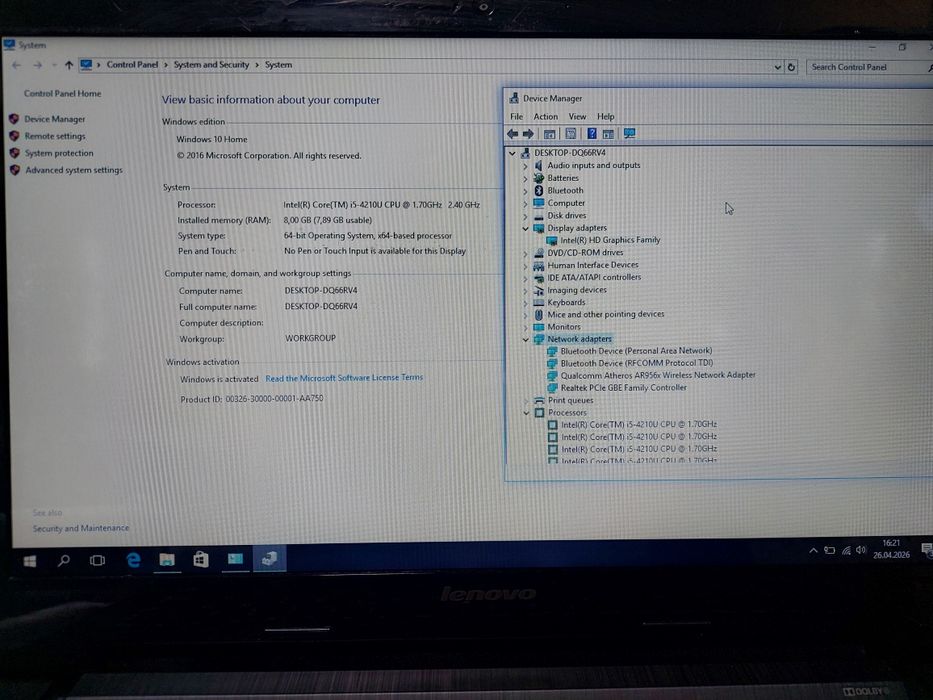Screen dimensions: 933x700
Task: Click the volume speaker tray icon
Action: 860,550
